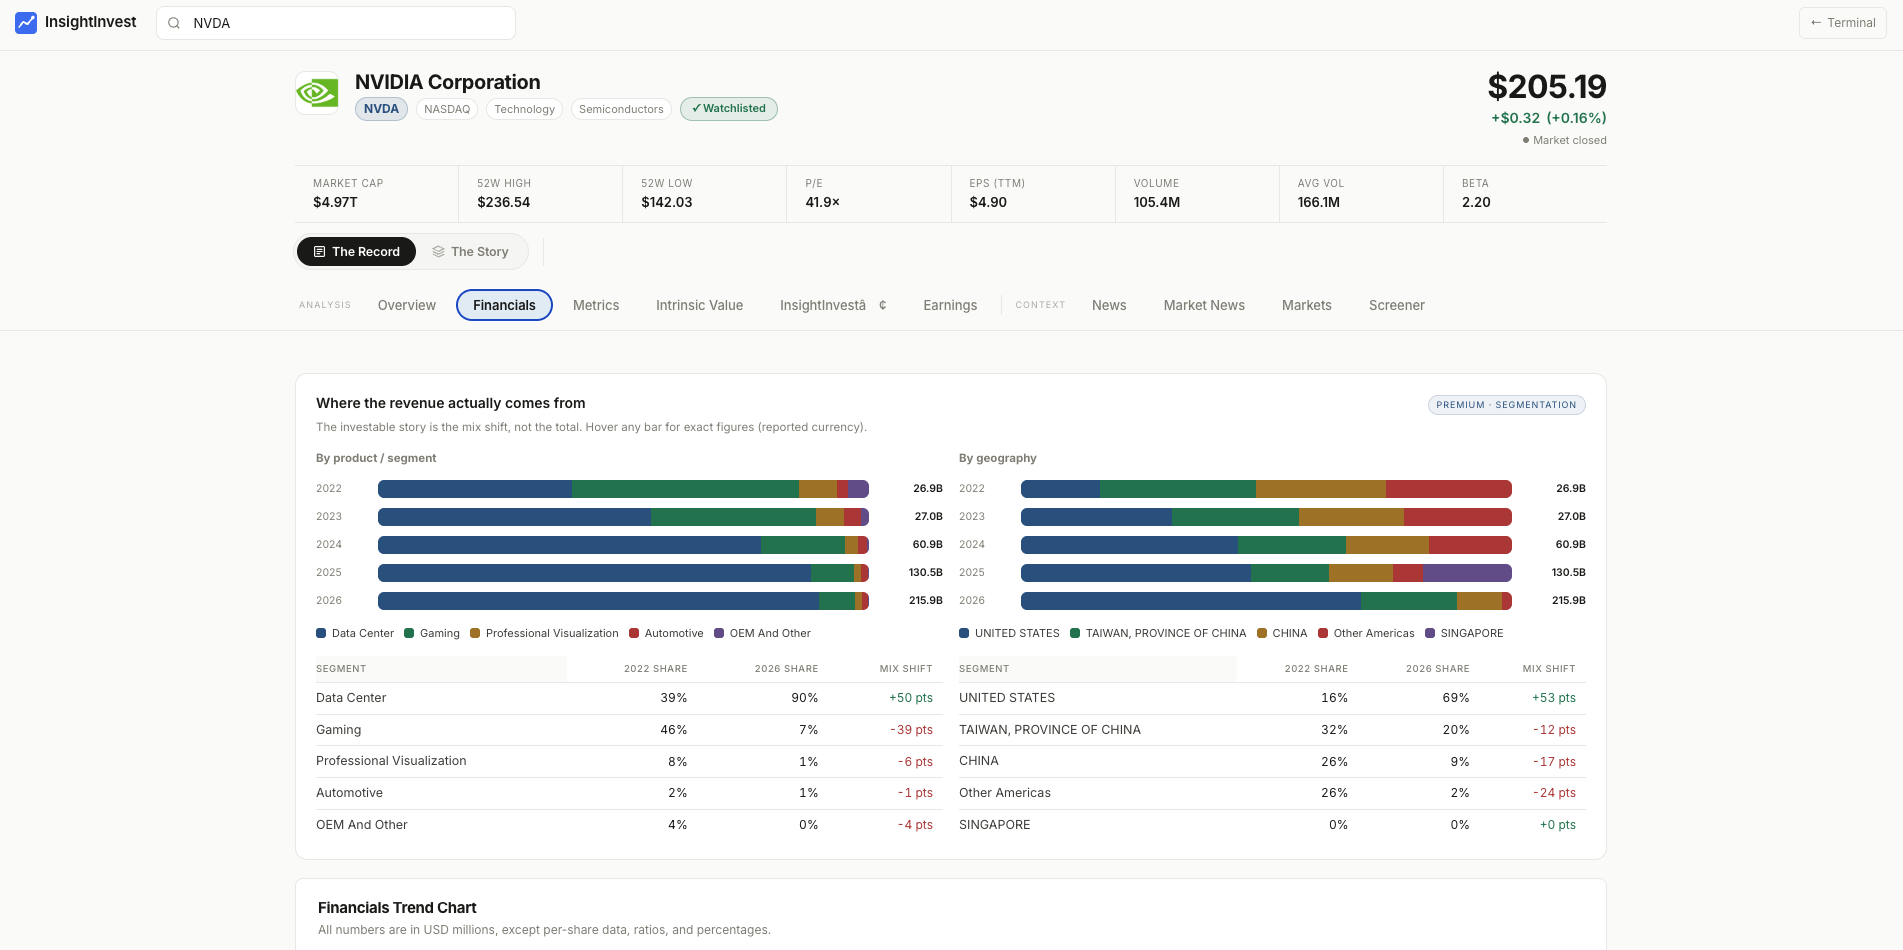Click the Premium Segmentation badge

point(1506,405)
